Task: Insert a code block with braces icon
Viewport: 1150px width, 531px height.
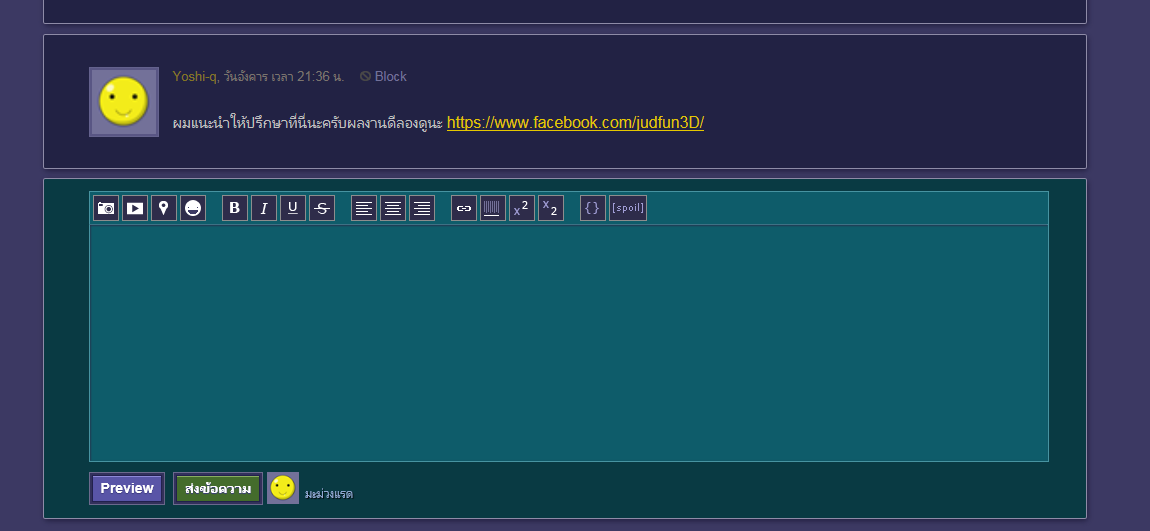Action: [x=593, y=208]
